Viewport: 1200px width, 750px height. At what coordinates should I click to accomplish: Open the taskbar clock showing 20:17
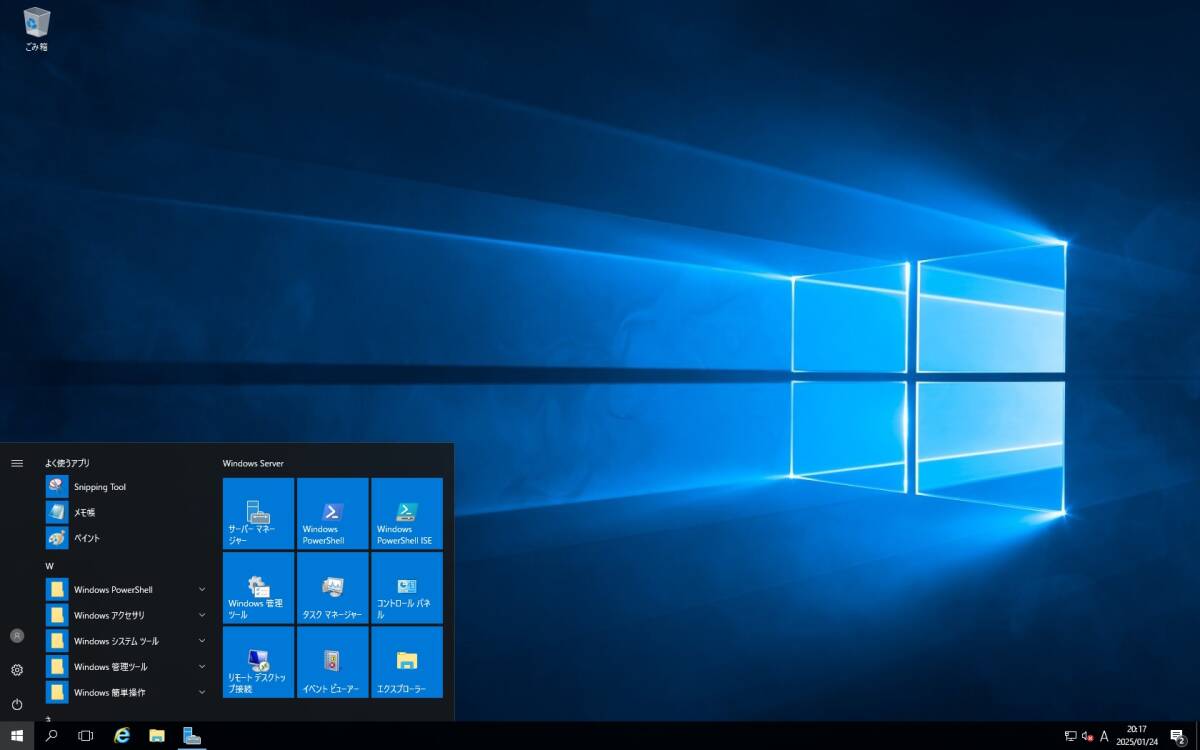tap(1138, 736)
